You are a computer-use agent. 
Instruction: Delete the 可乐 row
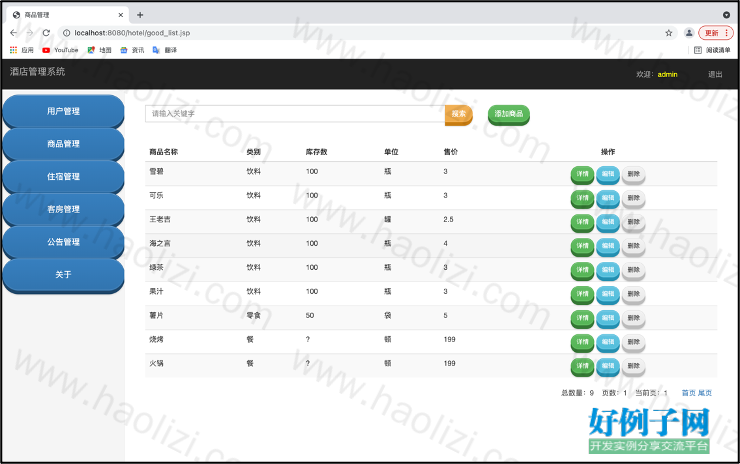(633, 199)
